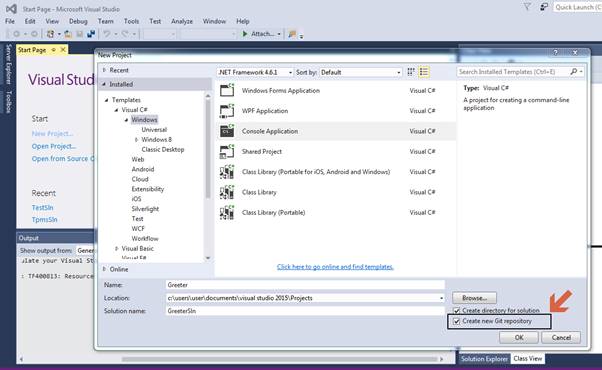
Task: Collapse the Installed section
Action: (x=104, y=84)
